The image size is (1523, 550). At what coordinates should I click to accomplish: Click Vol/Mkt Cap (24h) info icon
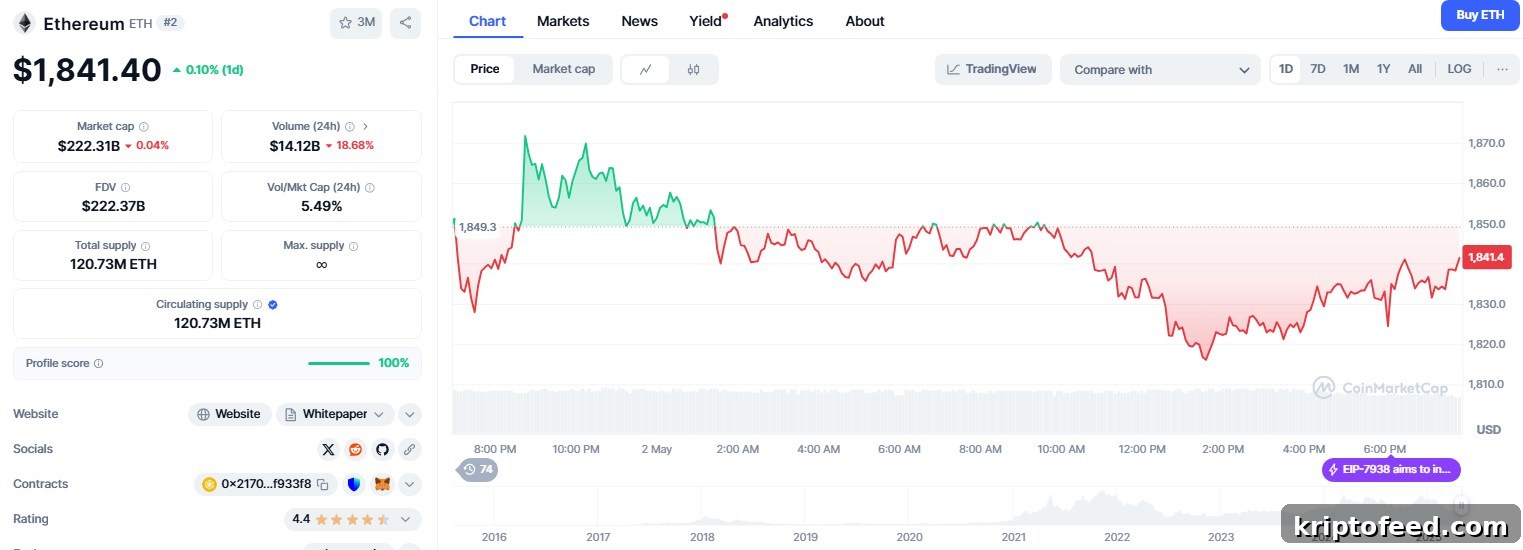coord(370,187)
